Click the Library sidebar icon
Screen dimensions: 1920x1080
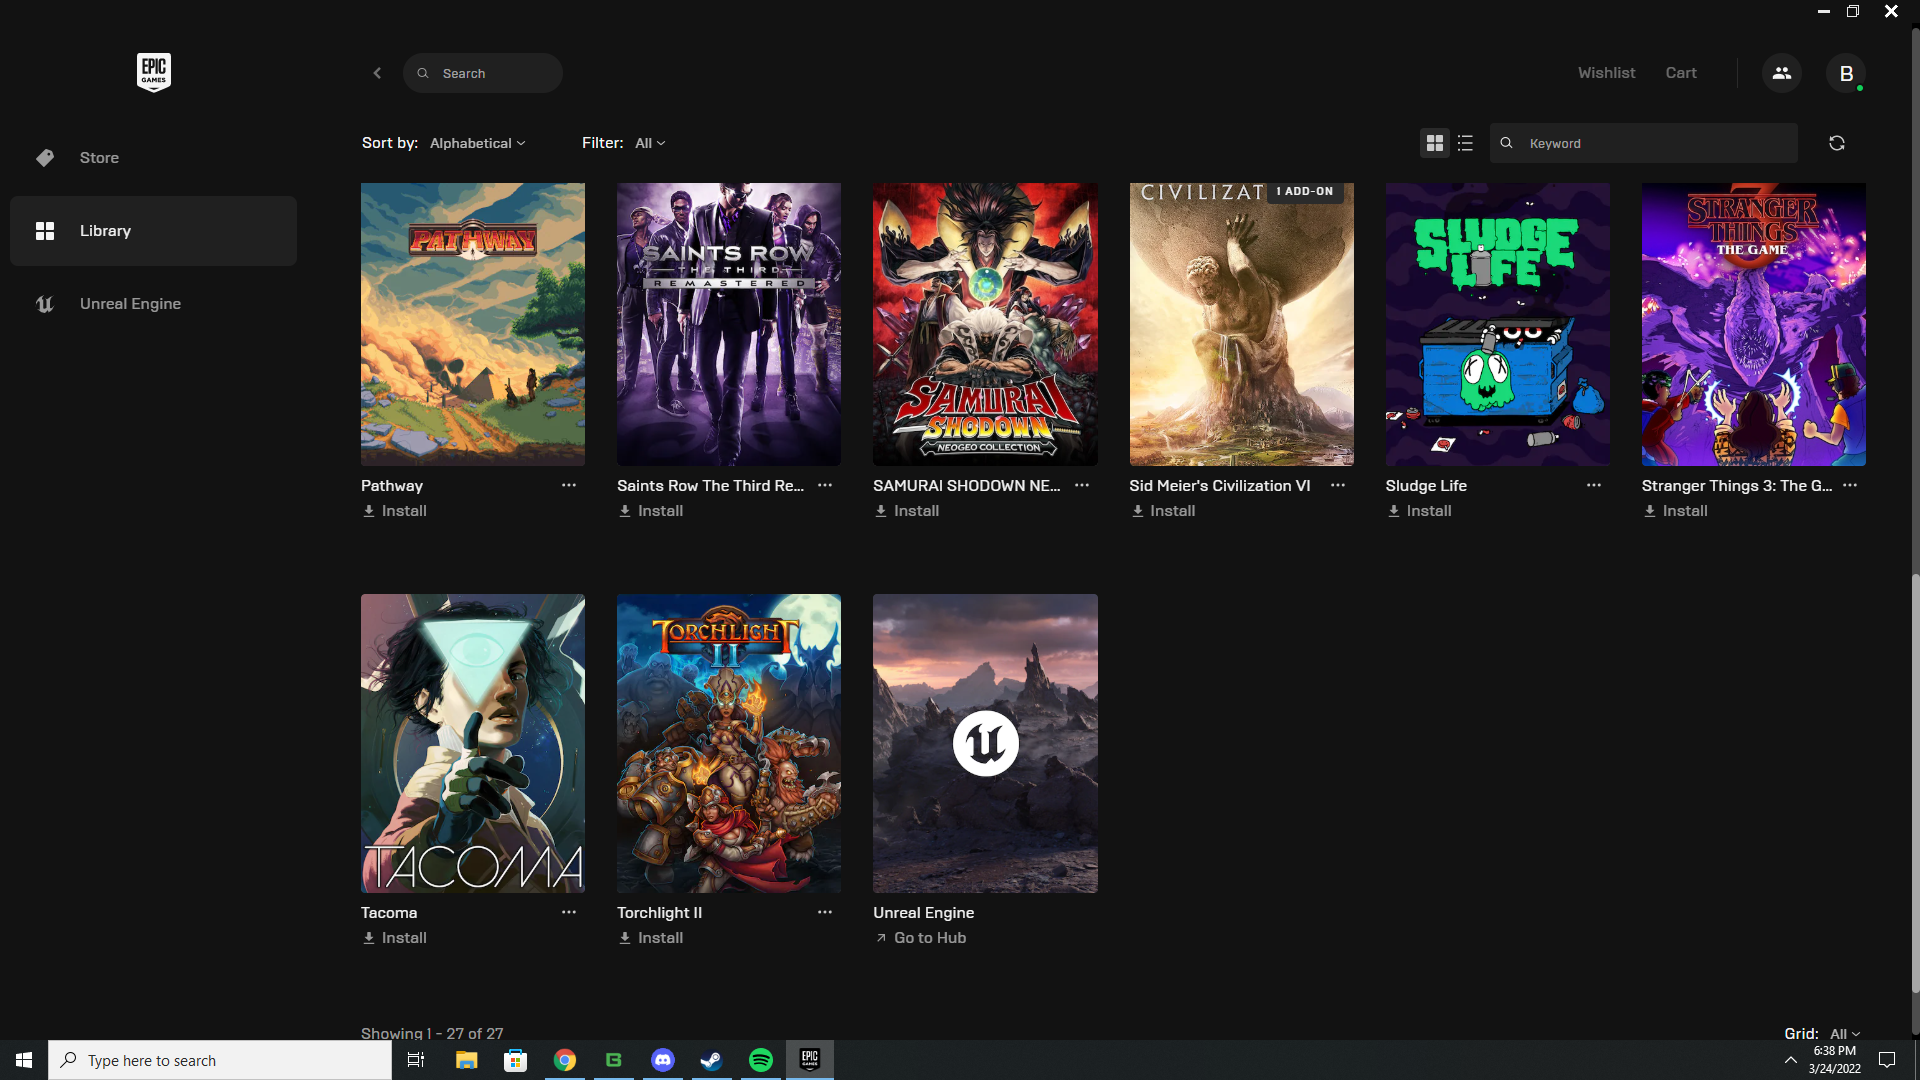click(x=44, y=229)
